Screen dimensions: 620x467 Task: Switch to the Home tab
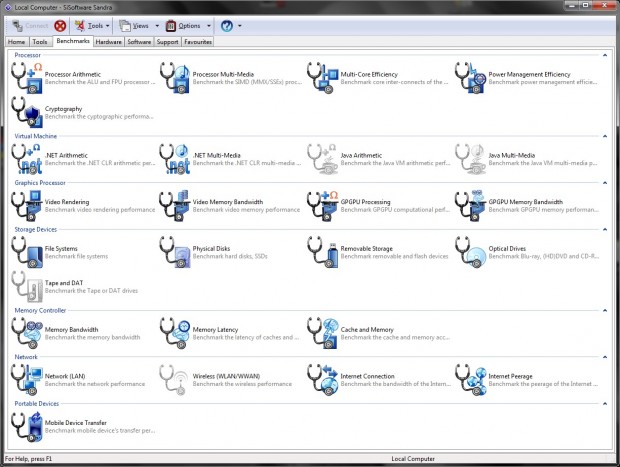(x=17, y=42)
